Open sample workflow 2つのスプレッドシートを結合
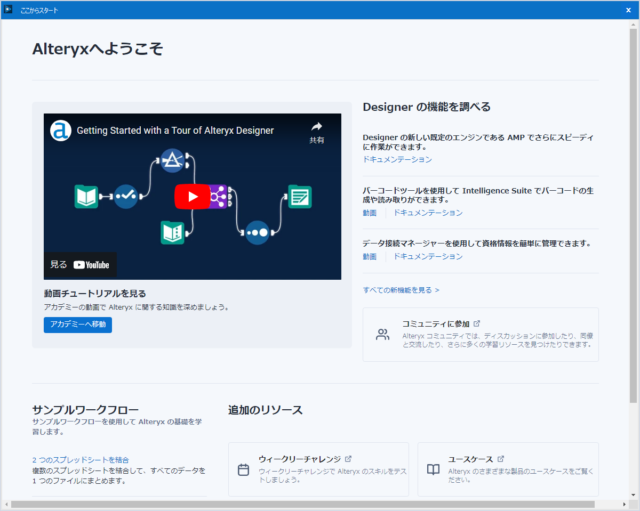This screenshot has width=640, height=511. point(80,460)
